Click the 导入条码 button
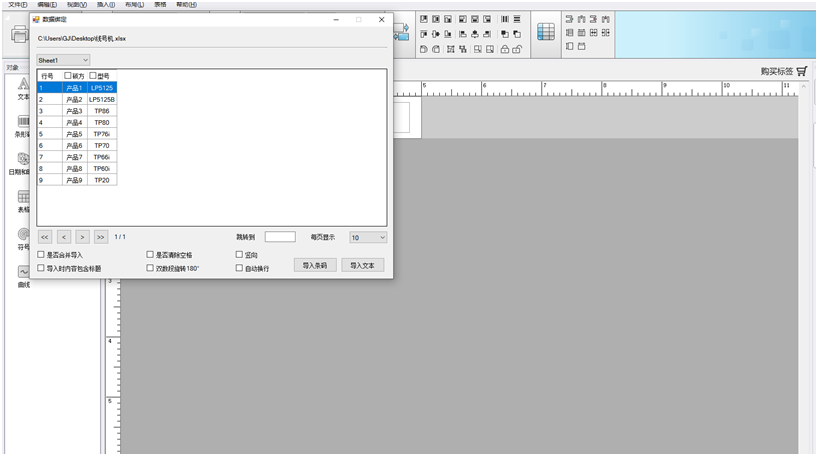 tap(315, 265)
